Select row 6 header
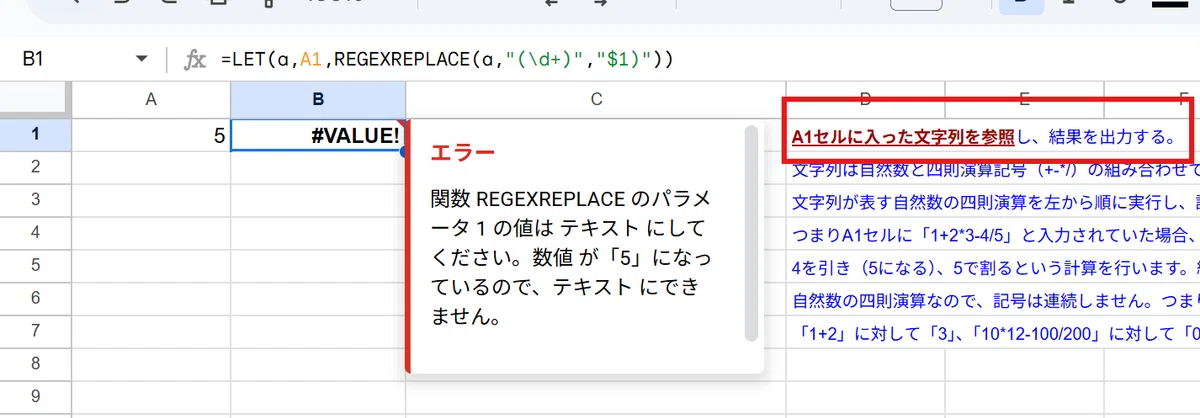 coord(36,299)
